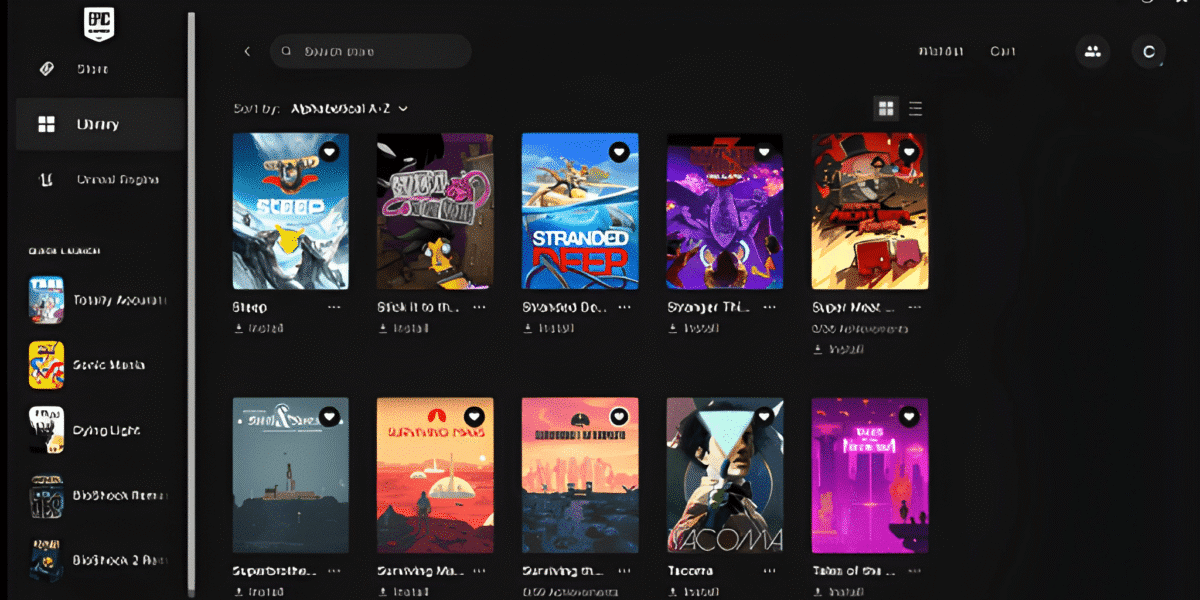The image size is (1200, 600).
Task: Open options menu for Stranded Deep
Action: pos(625,307)
